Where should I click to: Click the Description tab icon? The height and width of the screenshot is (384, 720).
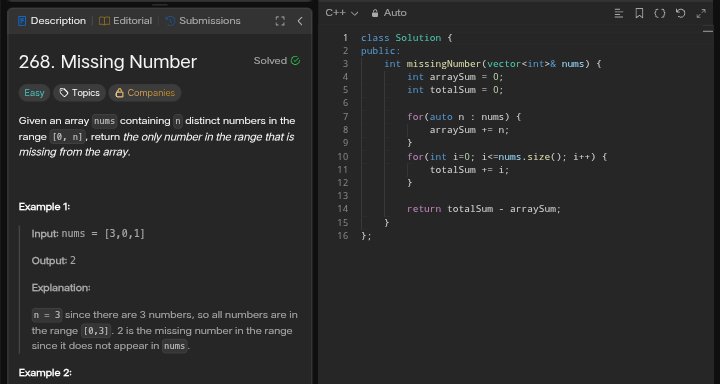tap(22, 21)
